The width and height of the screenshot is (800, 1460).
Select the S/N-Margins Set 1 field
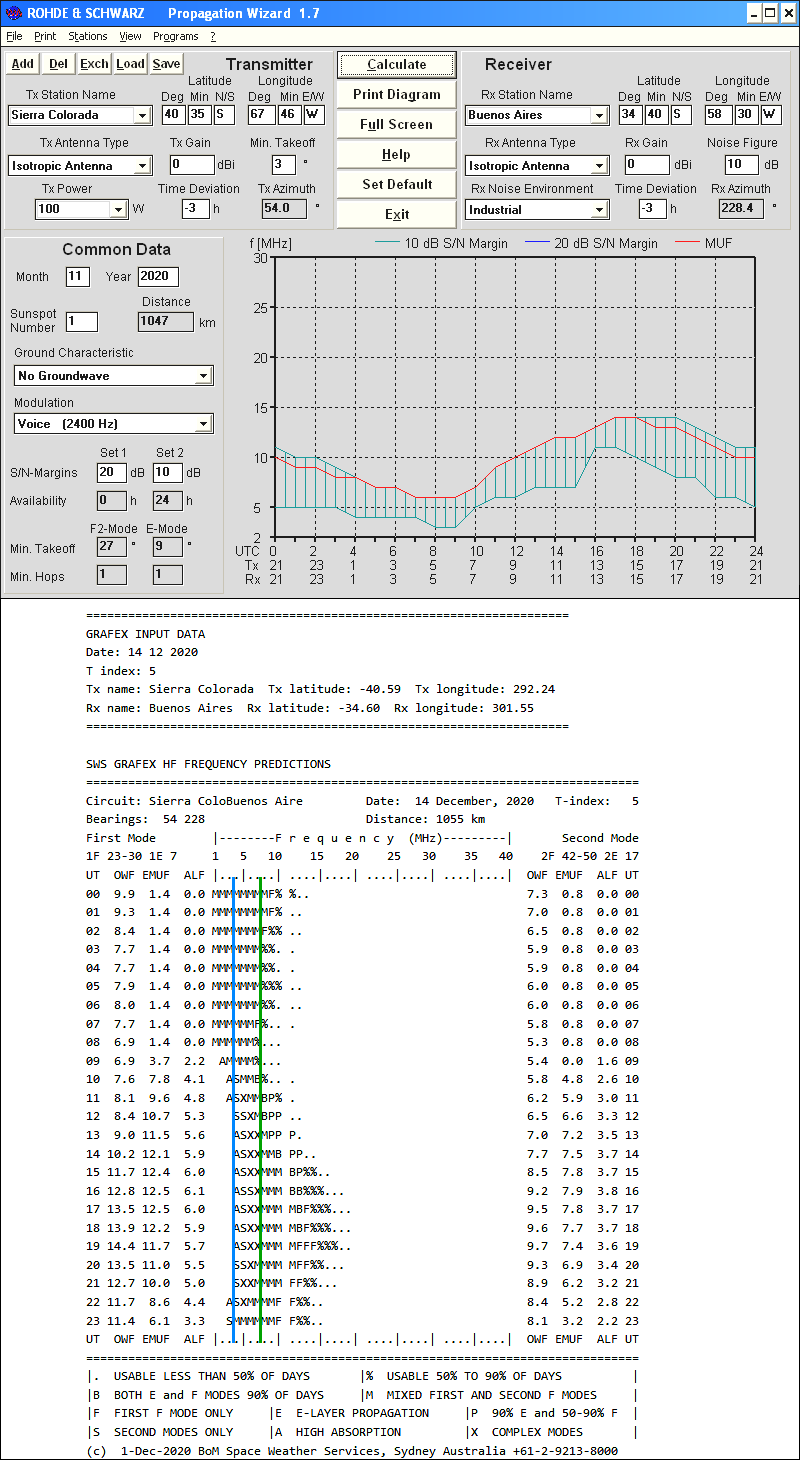(112, 472)
